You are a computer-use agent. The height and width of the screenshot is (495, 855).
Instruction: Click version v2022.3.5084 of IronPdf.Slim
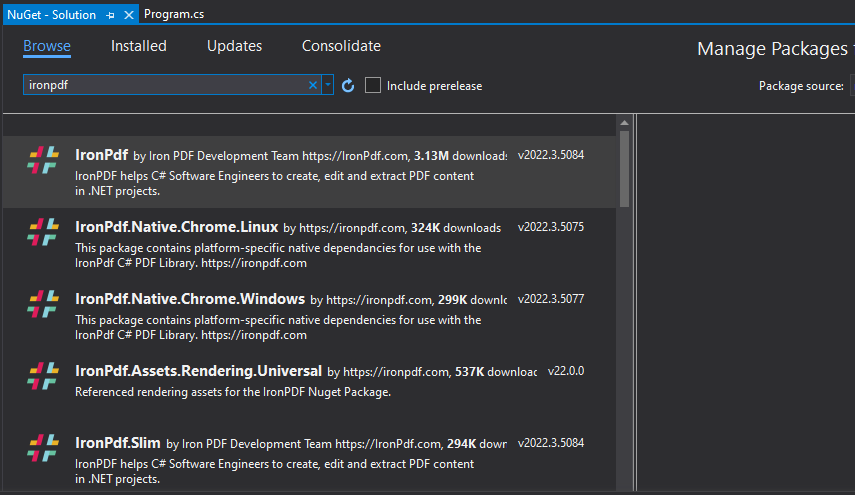click(551, 443)
